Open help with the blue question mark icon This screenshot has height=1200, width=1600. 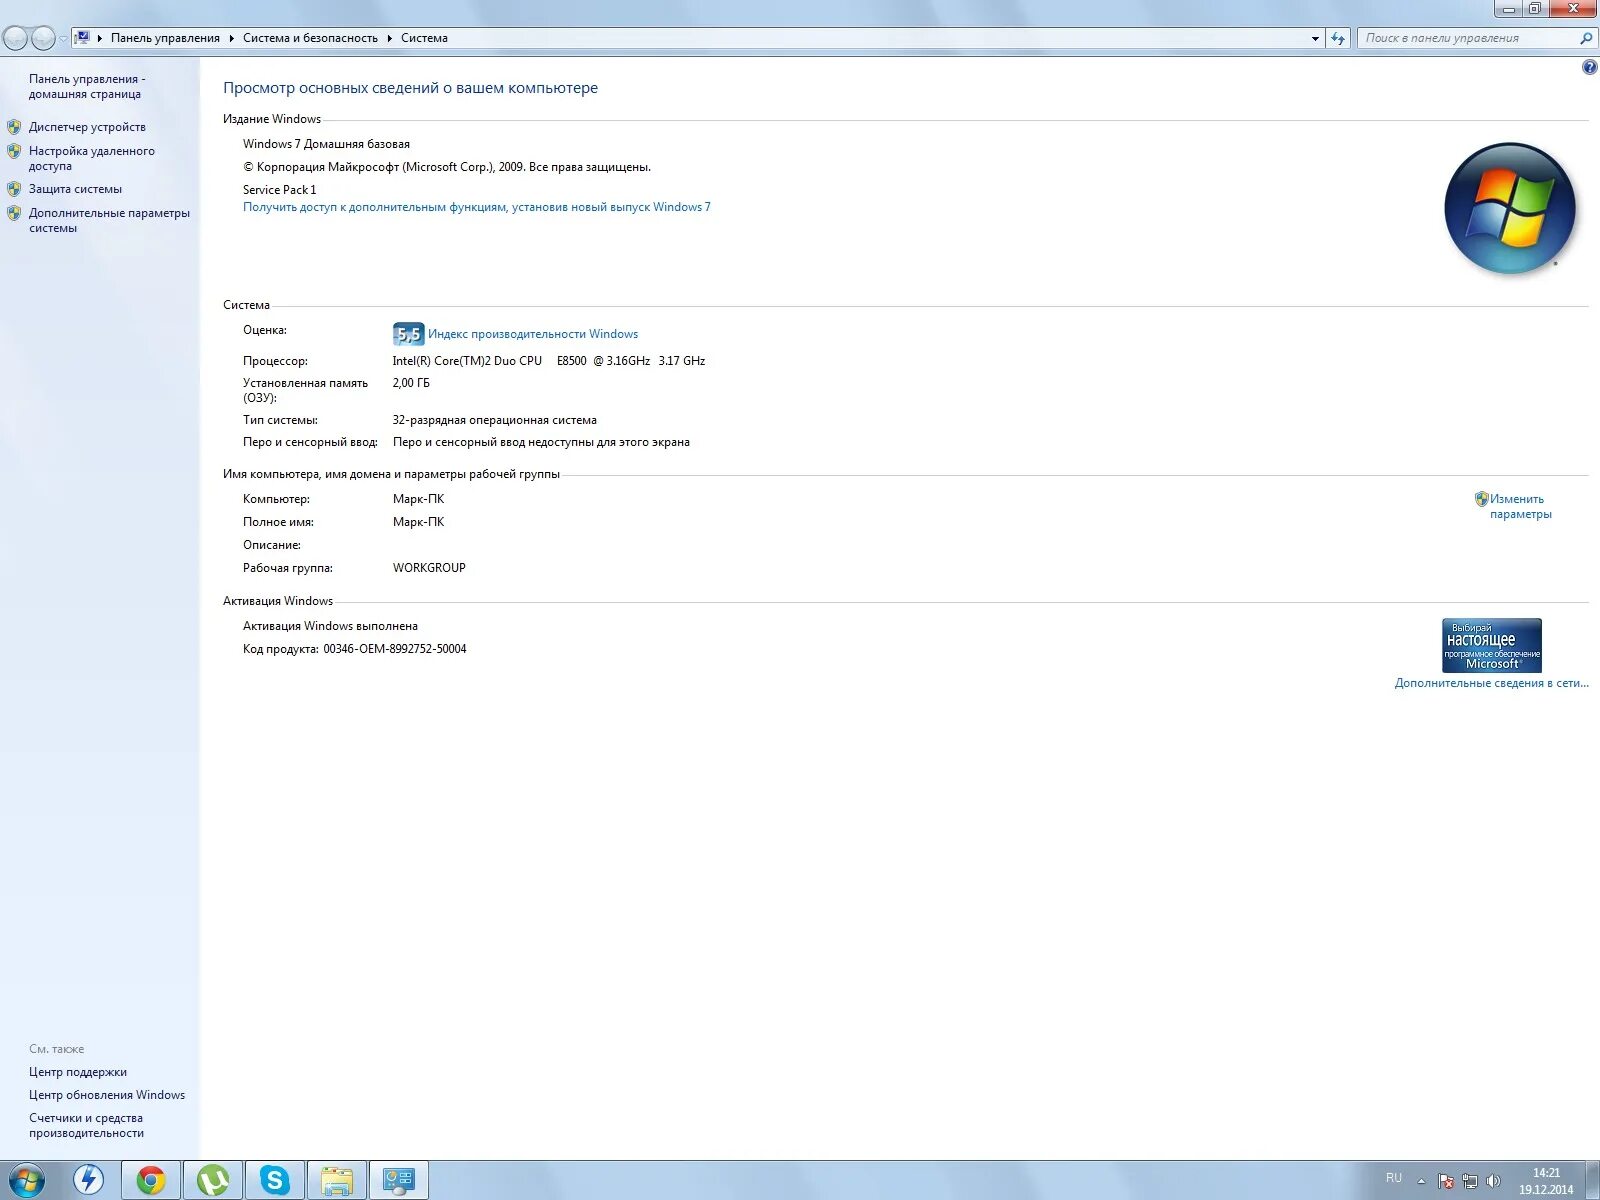(x=1589, y=67)
